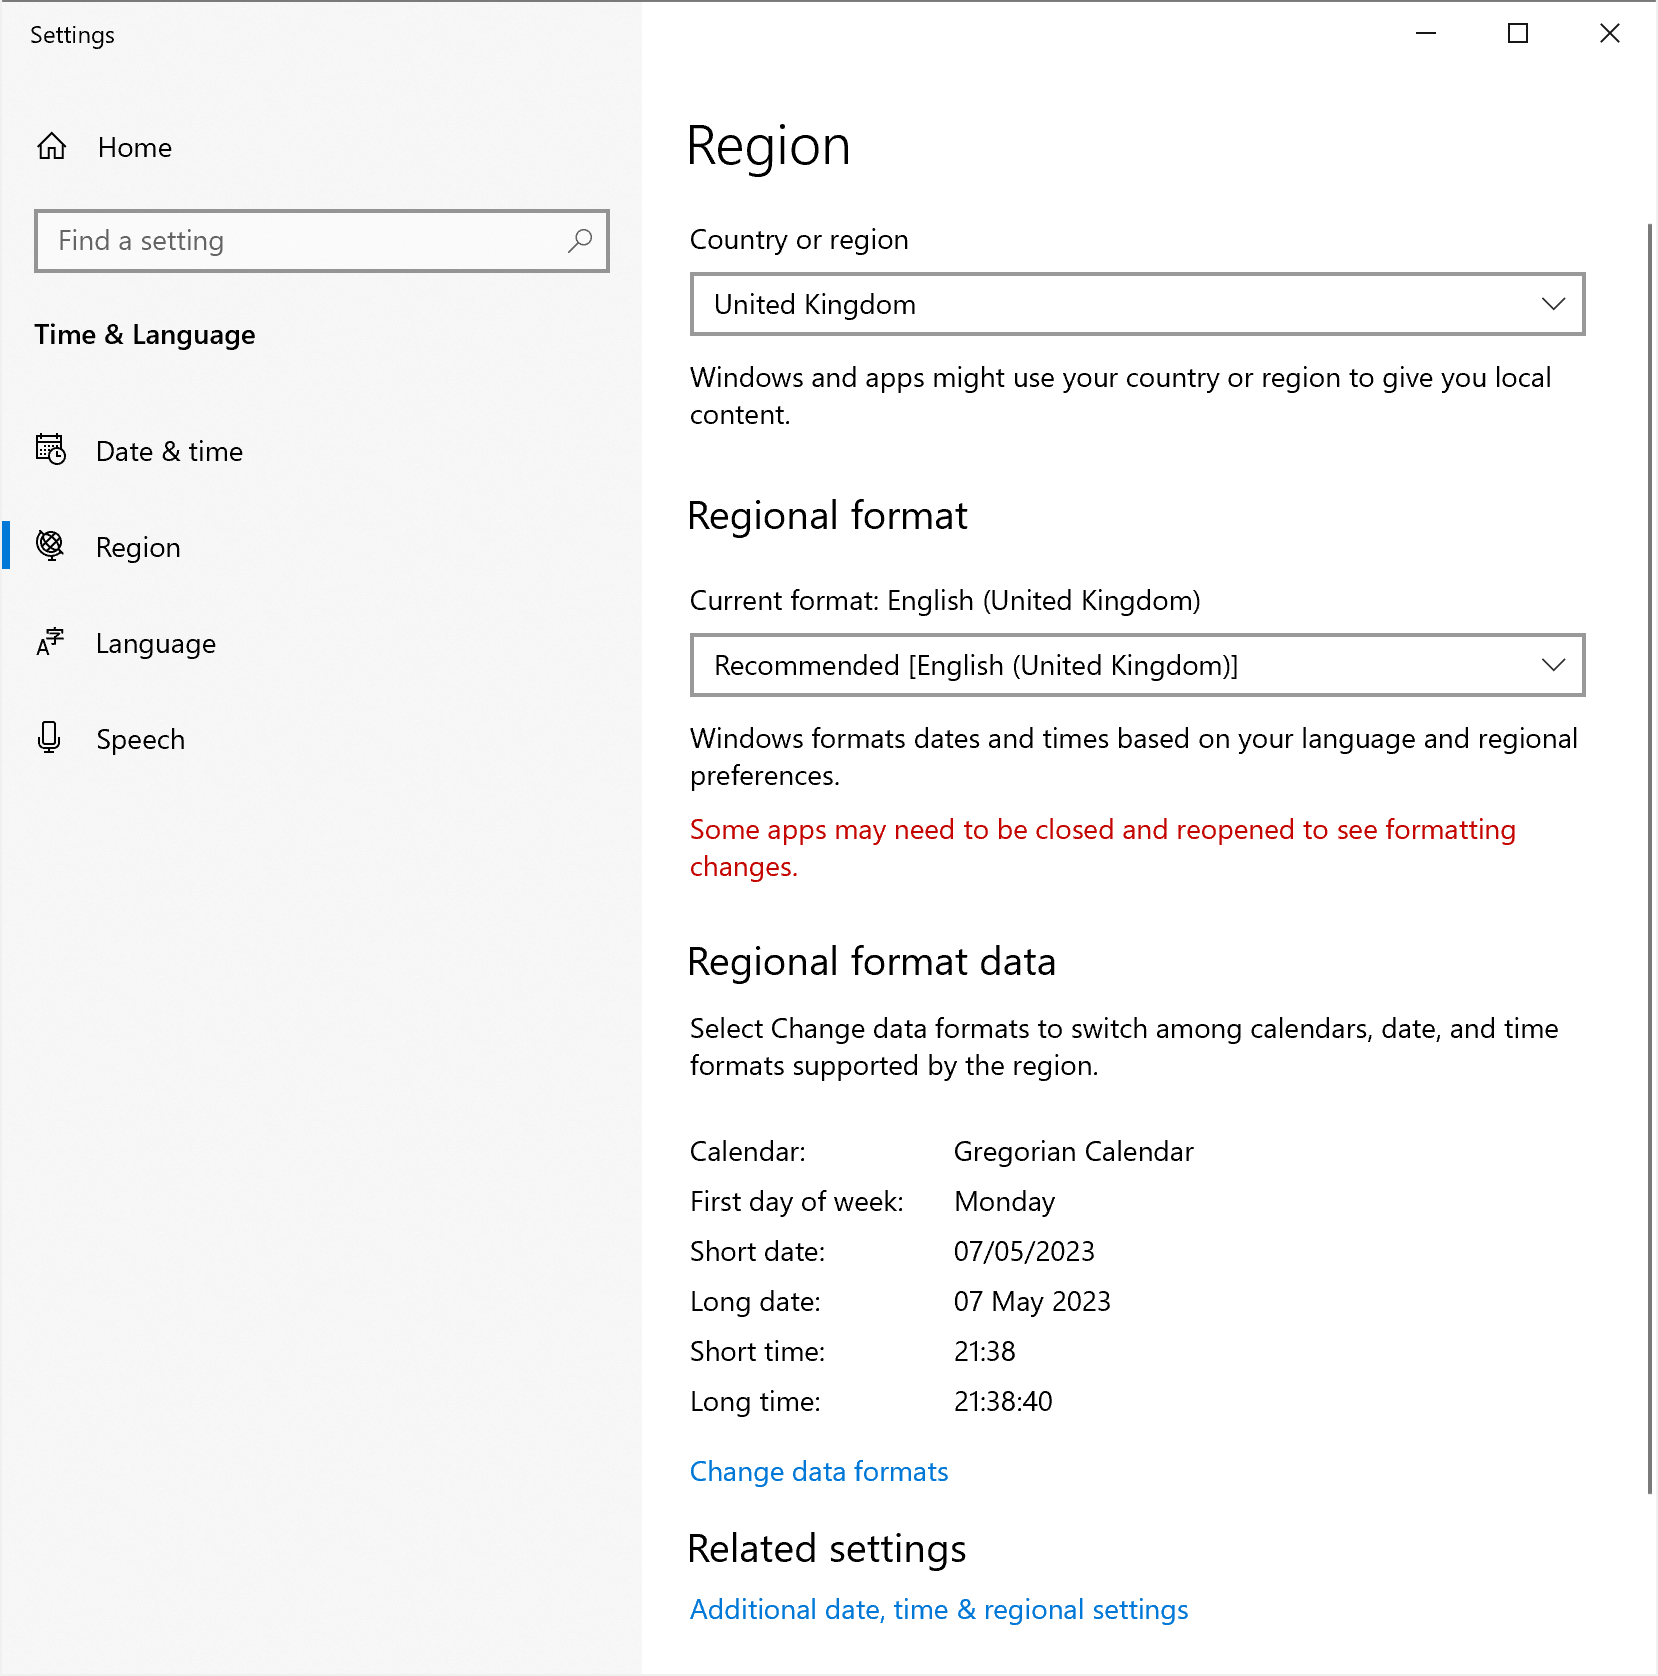The width and height of the screenshot is (1658, 1676).
Task: Open the Country or region dropdown
Action: (1138, 304)
